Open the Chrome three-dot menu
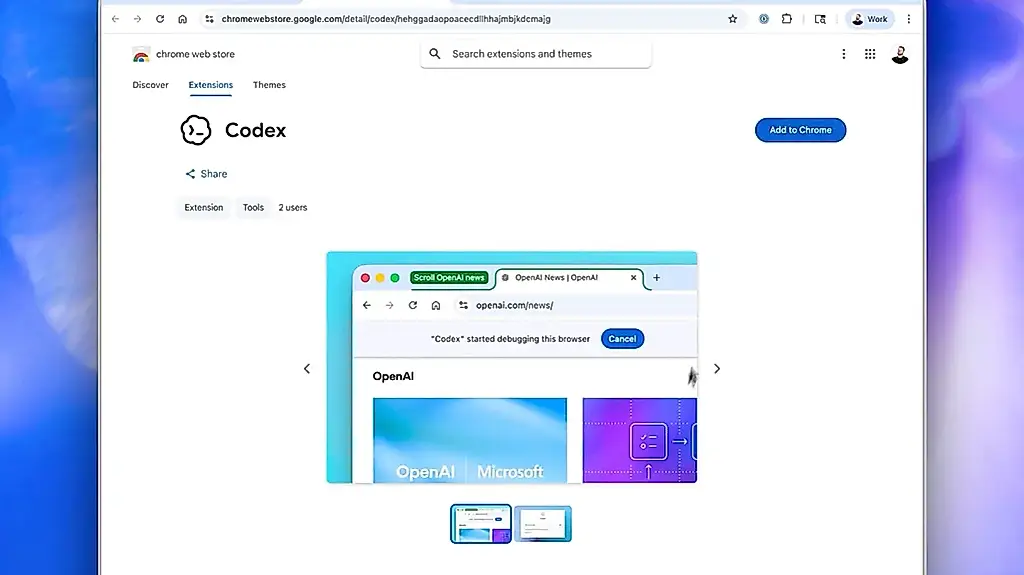Screen dimensions: 1024x575 tap(908, 19)
